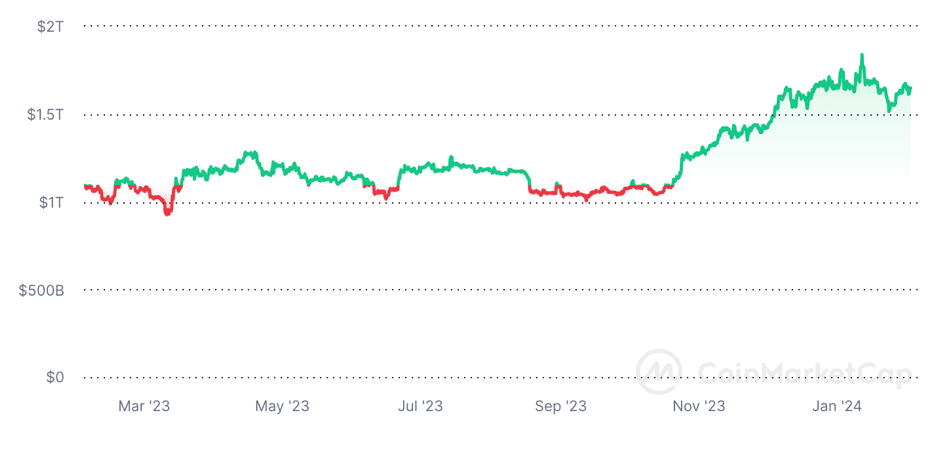The height and width of the screenshot is (449, 939).
Task: Select the $1.5T y-axis label
Action: [x=46, y=114]
